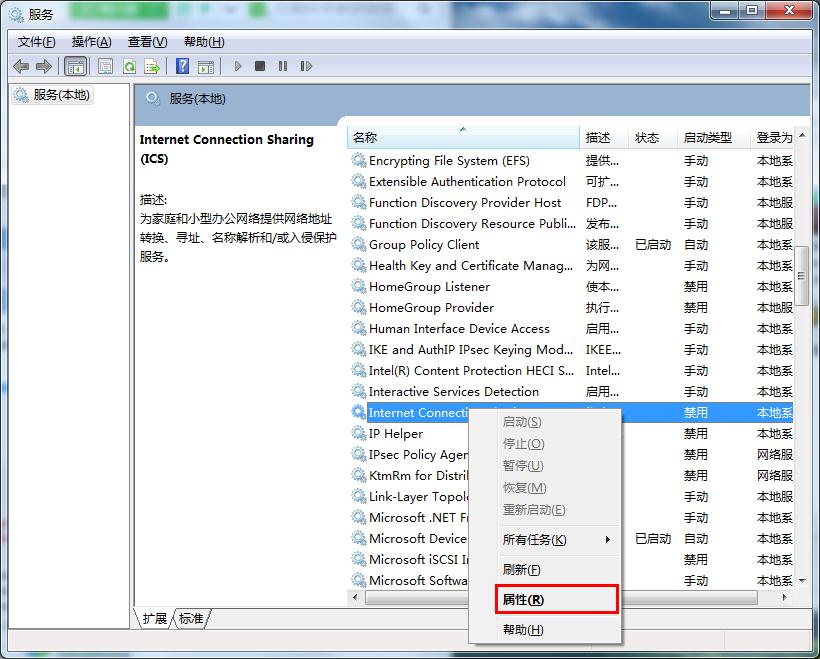The image size is (820, 659).
Task: Click the Export list toolbar icon
Action: pos(152,66)
